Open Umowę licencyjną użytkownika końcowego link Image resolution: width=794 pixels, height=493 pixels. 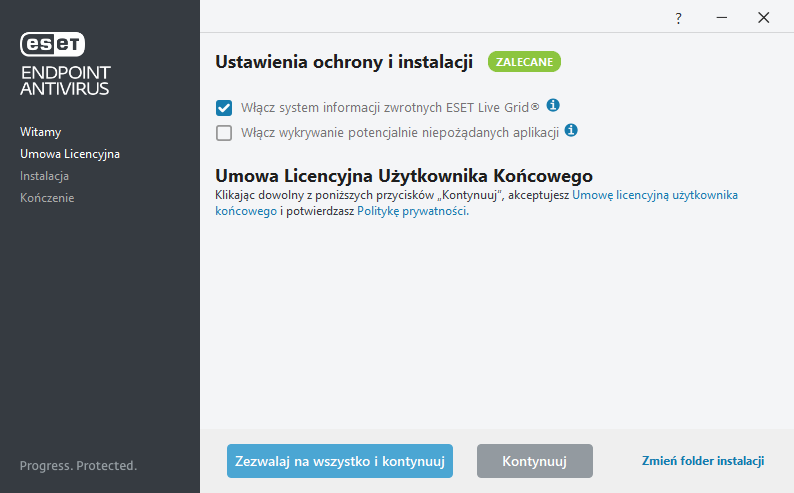(x=655, y=195)
